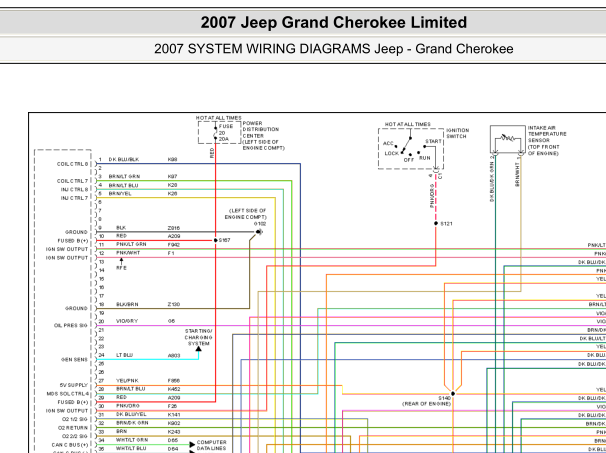The image size is (606, 453).
Task: Click the 'CAN C BUS(+)' pin label
Action: pyautogui.click(x=70, y=445)
